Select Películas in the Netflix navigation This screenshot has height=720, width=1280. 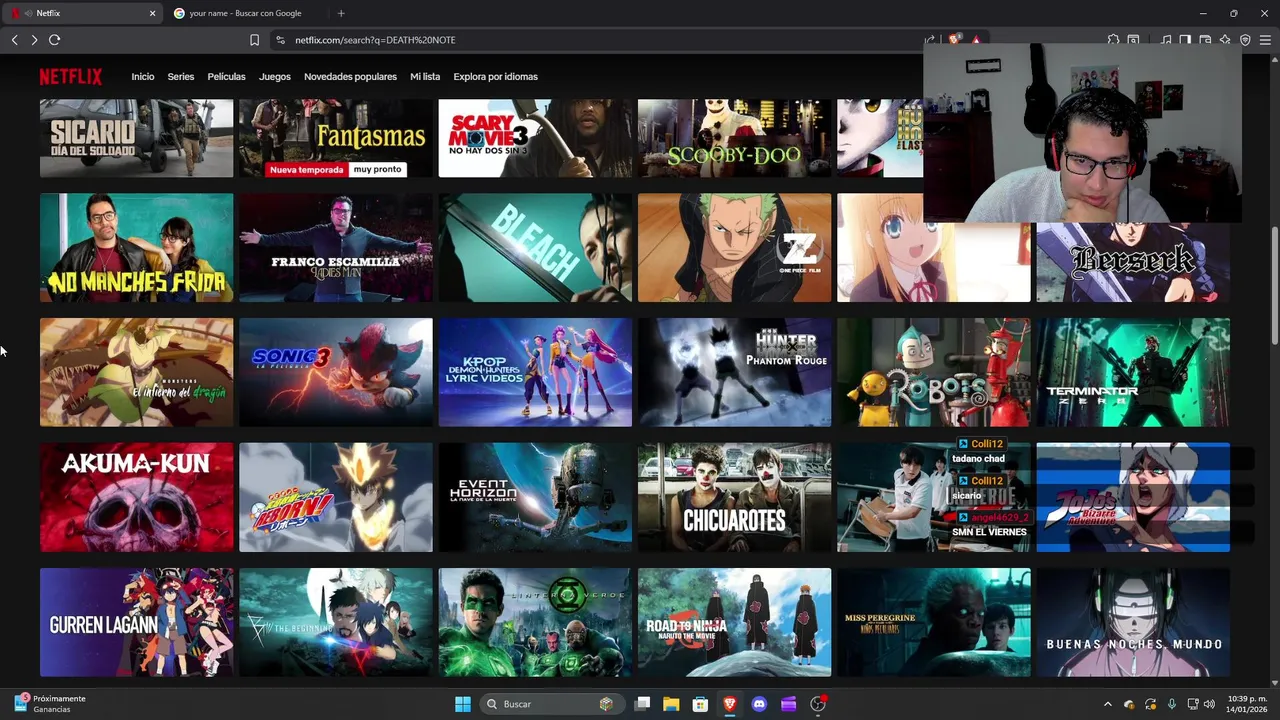[226, 77]
